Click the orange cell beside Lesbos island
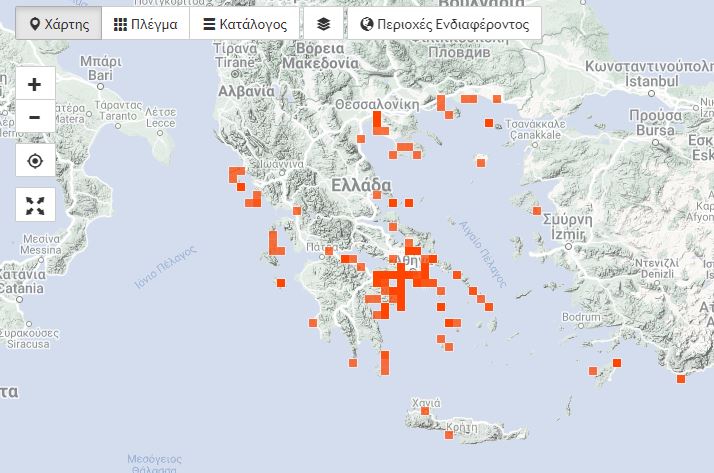The image size is (714, 473). pyautogui.click(x=536, y=211)
